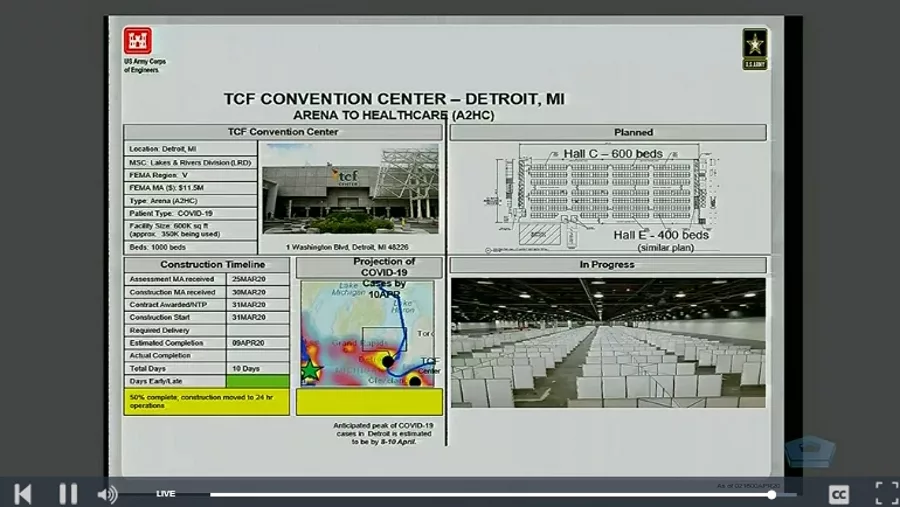
Task: Click the US Army Corps of Engineers castle logo
Action: coord(138,41)
